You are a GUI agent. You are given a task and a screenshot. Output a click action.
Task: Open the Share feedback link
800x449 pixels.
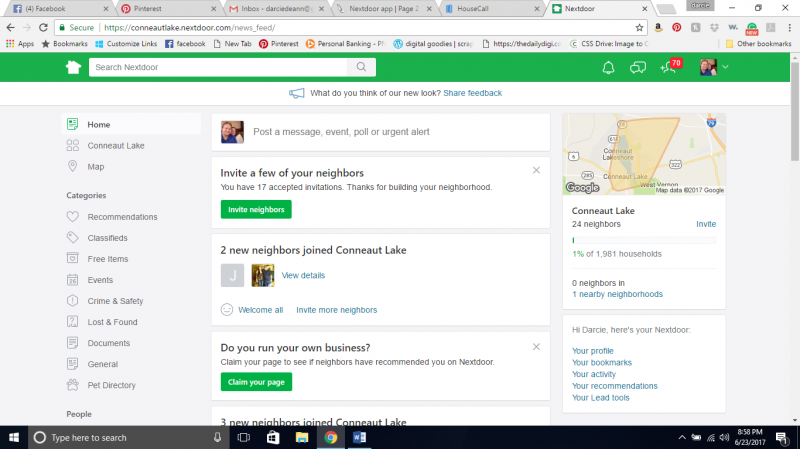473,93
